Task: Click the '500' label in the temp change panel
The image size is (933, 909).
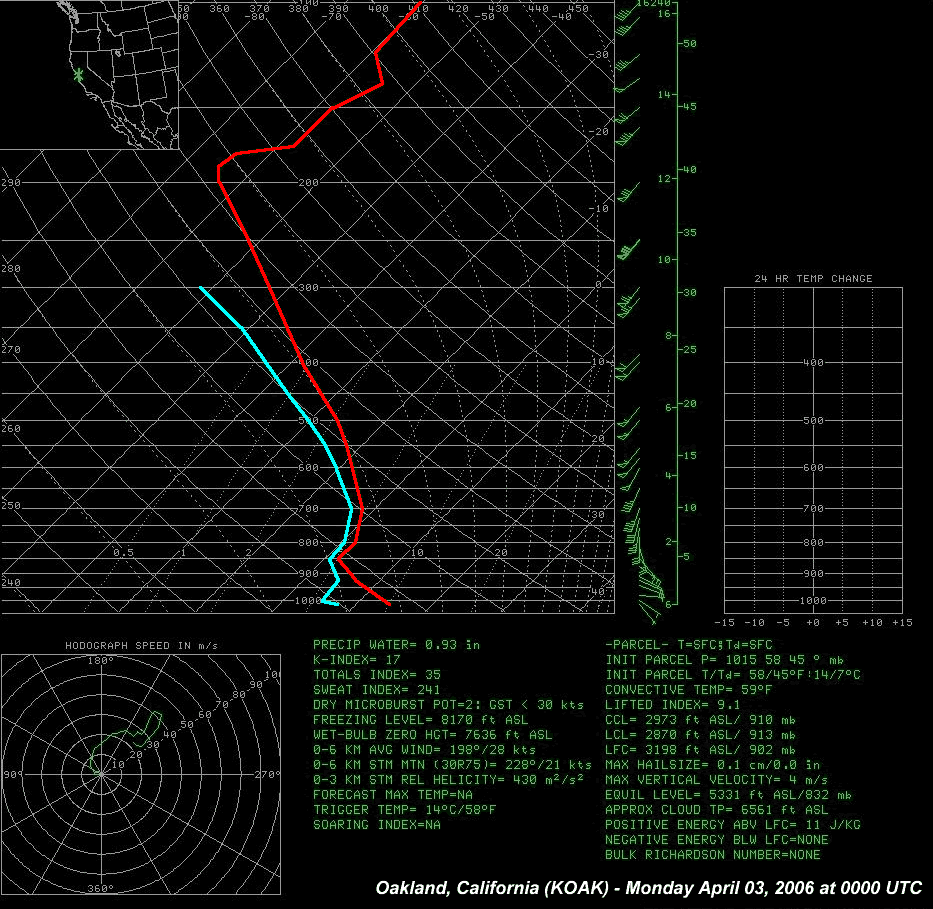Action: (813, 421)
